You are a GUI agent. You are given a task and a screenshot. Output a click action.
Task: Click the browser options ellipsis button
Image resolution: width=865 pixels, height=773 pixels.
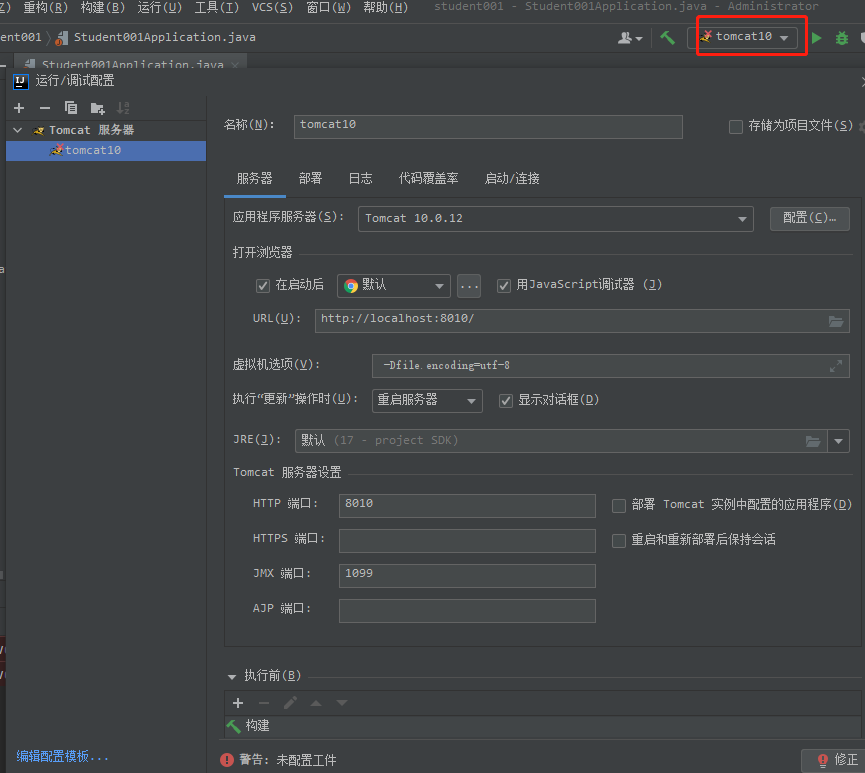click(469, 286)
